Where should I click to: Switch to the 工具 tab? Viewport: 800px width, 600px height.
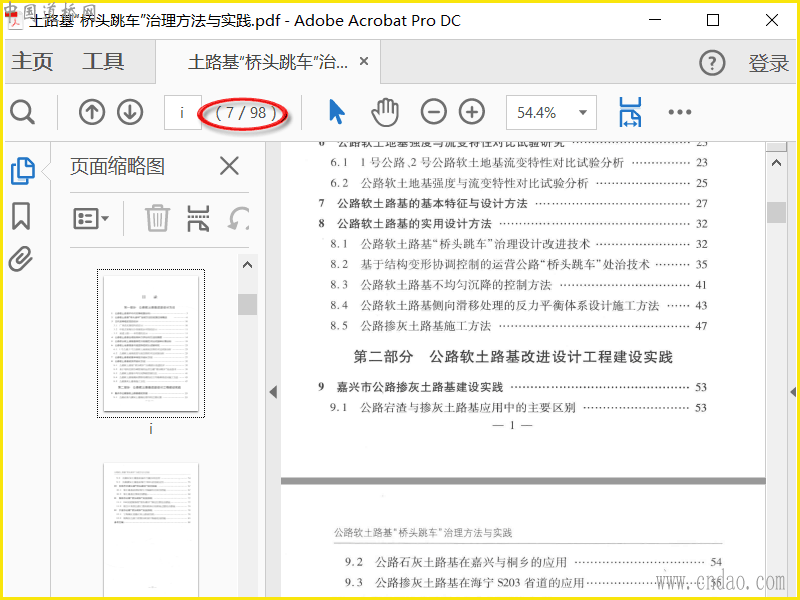tap(103, 62)
